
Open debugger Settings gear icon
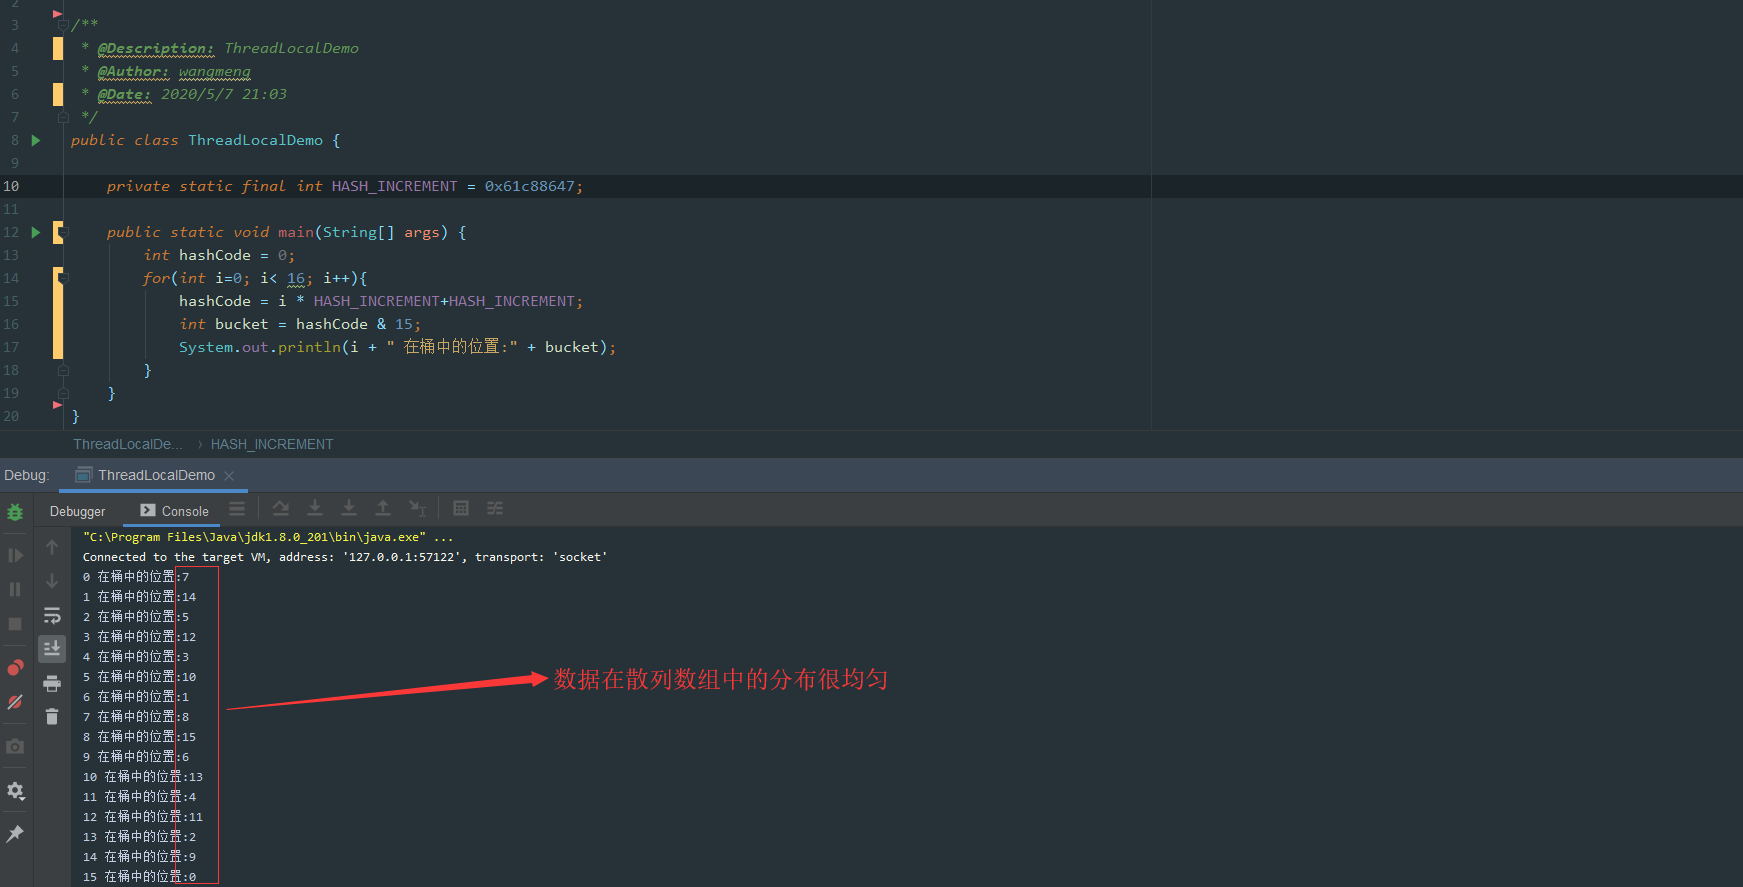click(x=15, y=791)
